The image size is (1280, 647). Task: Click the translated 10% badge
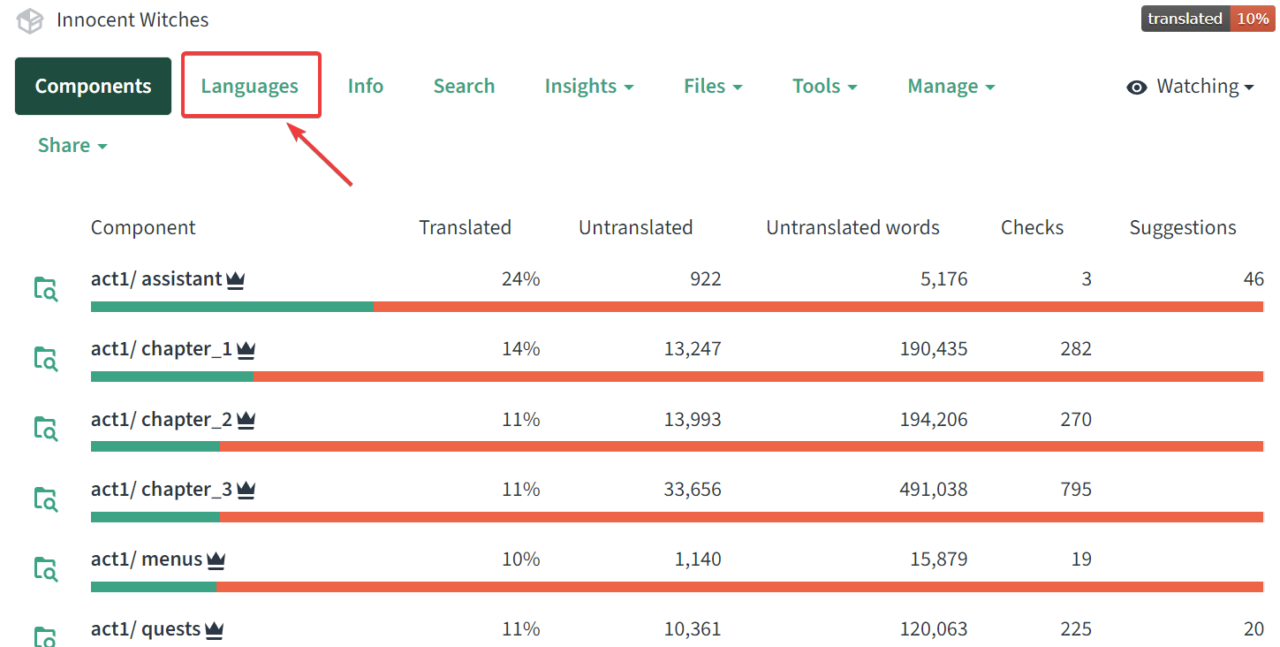click(1209, 19)
